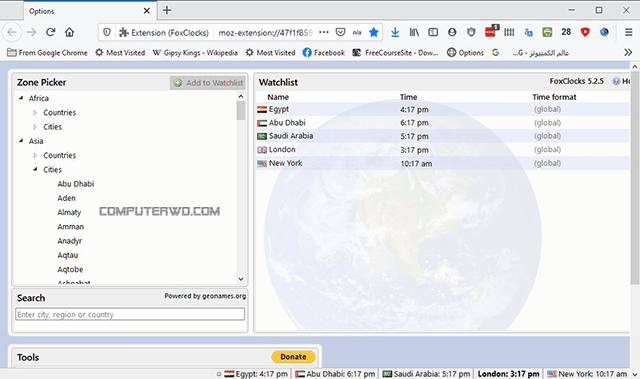Select the Options tab
This screenshot has height=379, width=640.
(x=90, y=11)
